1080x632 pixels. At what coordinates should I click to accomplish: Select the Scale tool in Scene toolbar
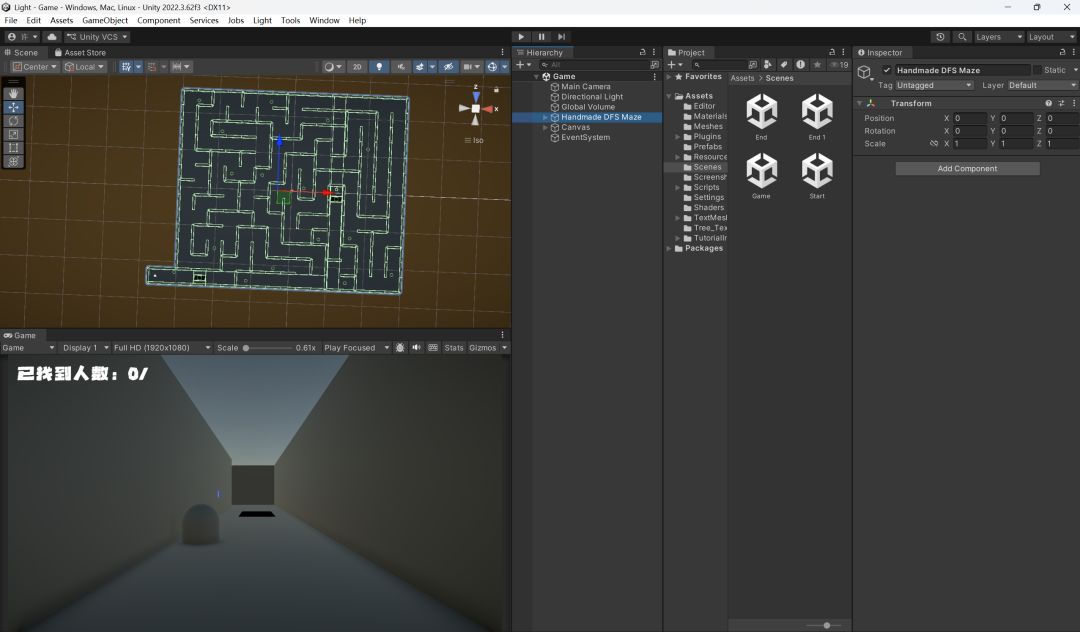tap(14, 134)
